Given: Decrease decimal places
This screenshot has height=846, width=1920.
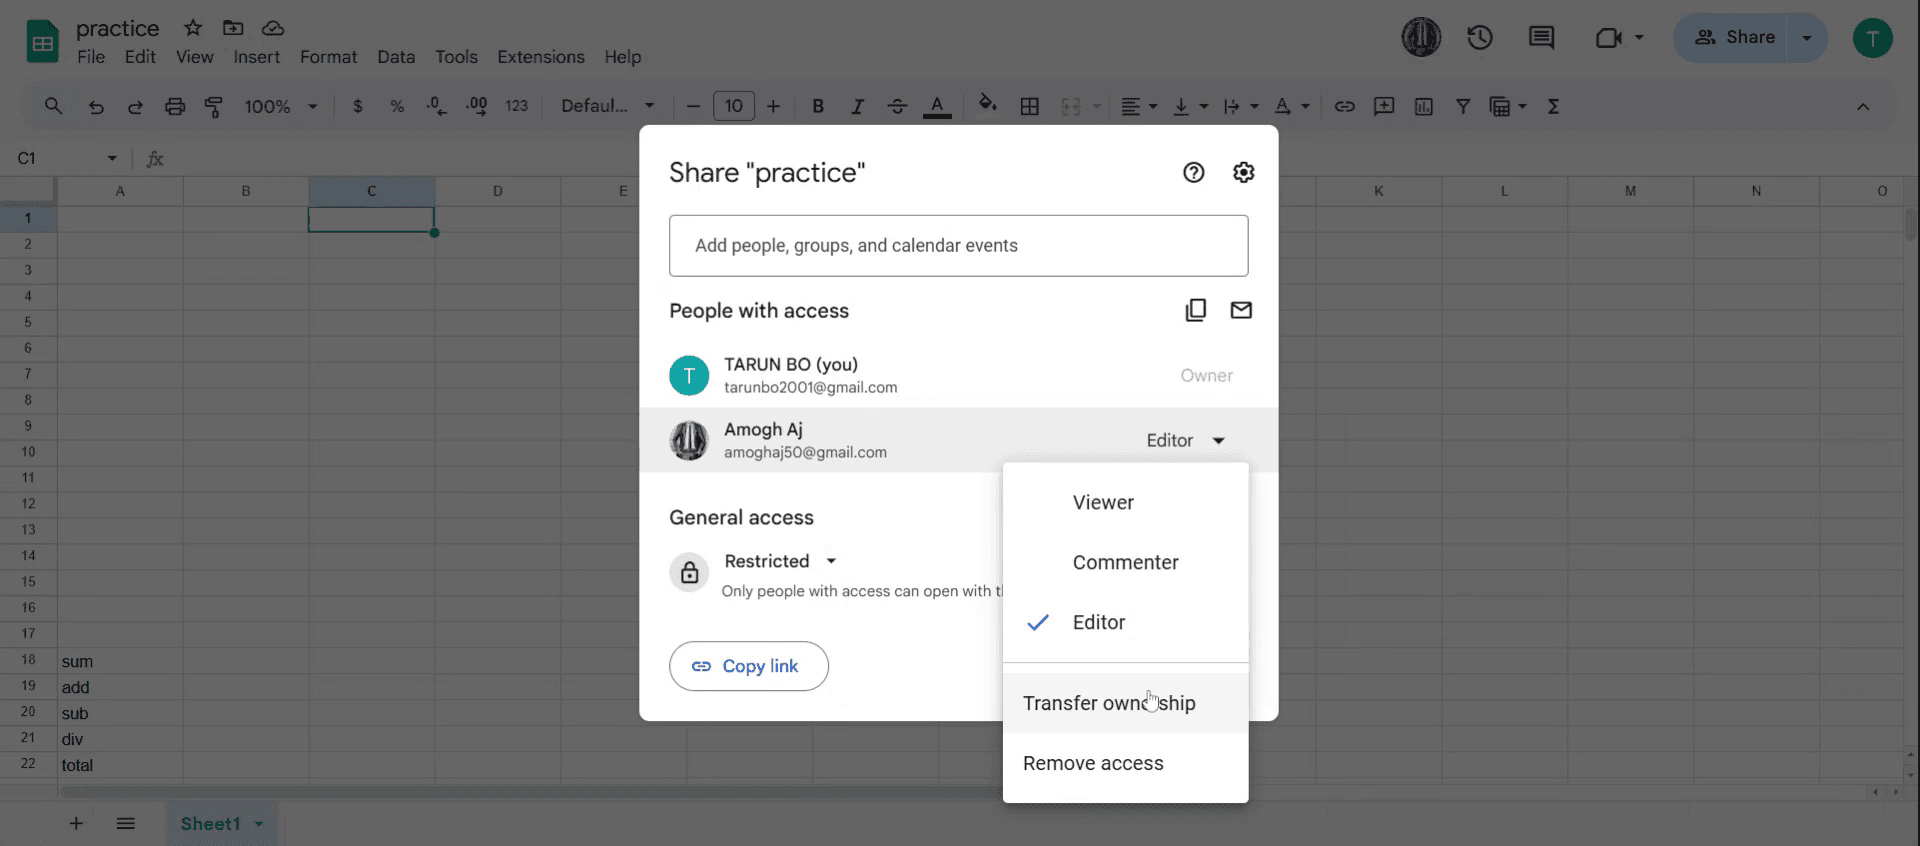Looking at the screenshot, I should 436,106.
